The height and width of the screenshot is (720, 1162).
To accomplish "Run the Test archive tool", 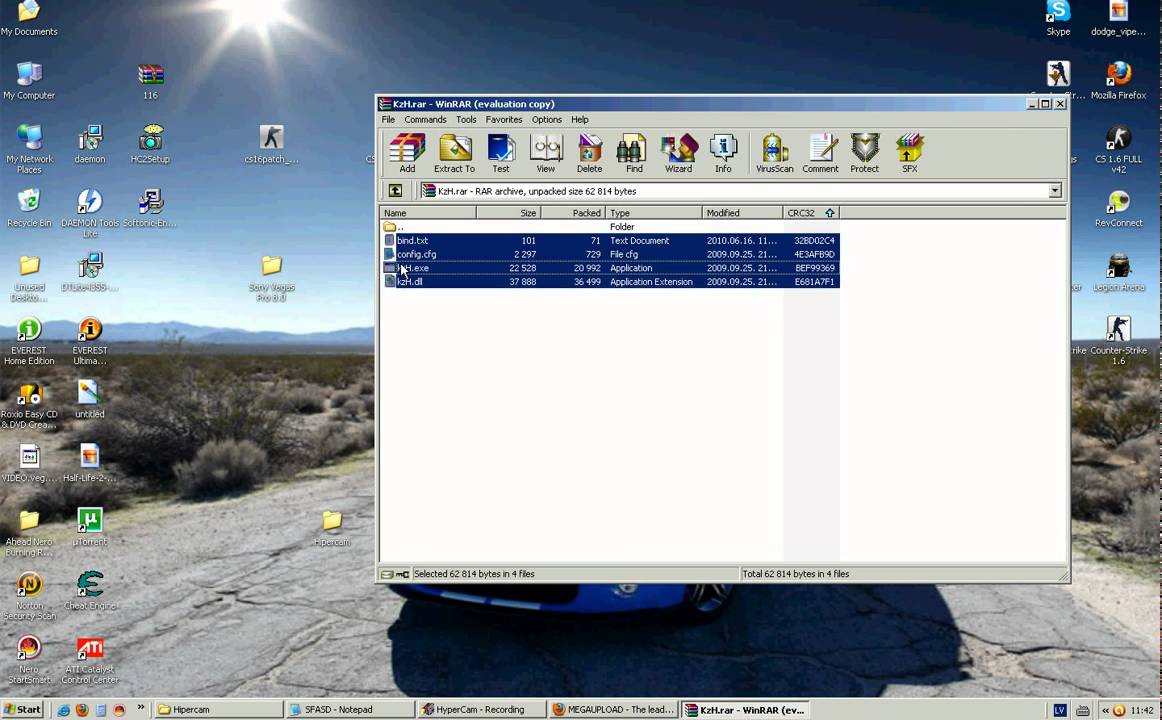I will 501,153.
